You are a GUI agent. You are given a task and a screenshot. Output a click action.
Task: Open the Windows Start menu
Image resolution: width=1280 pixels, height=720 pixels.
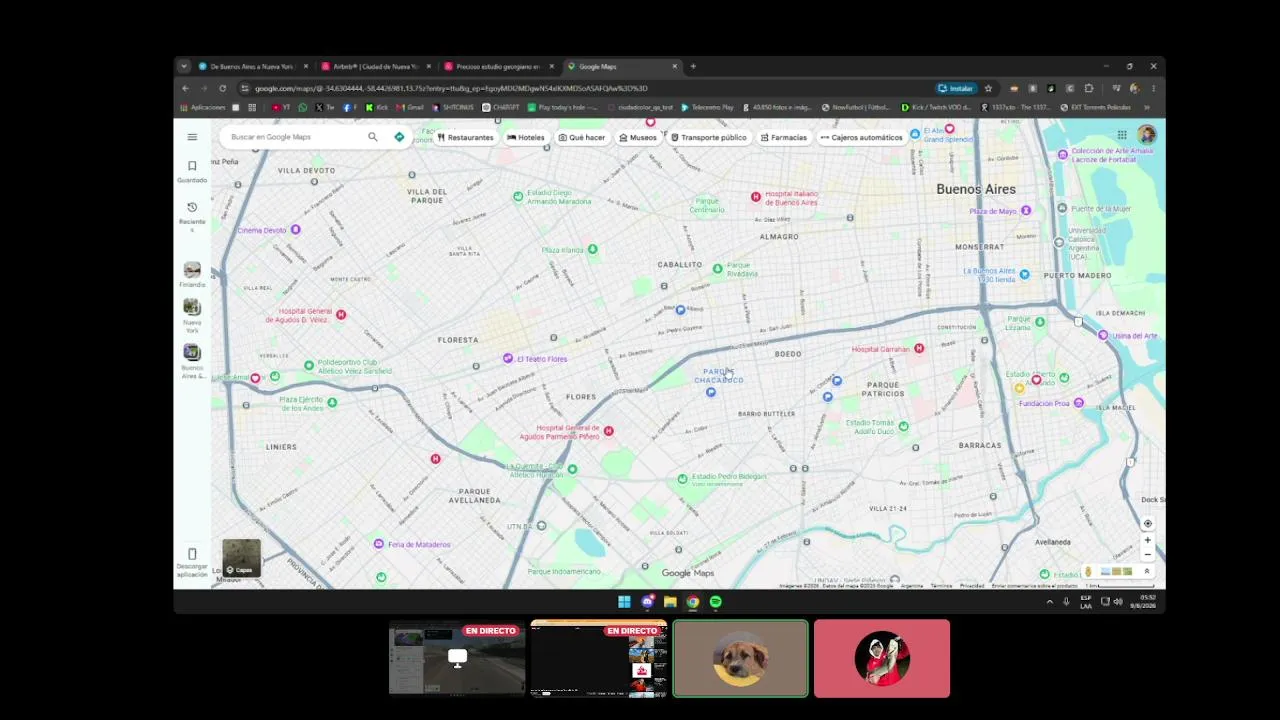[x=624, y=602]
